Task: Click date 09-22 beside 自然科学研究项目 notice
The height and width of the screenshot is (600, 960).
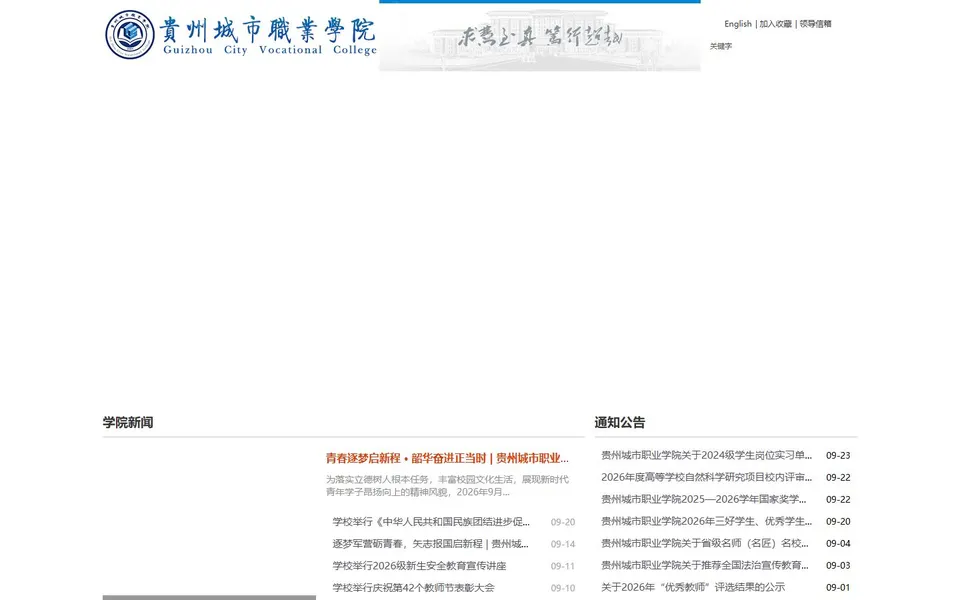Action: pos(838,478)
